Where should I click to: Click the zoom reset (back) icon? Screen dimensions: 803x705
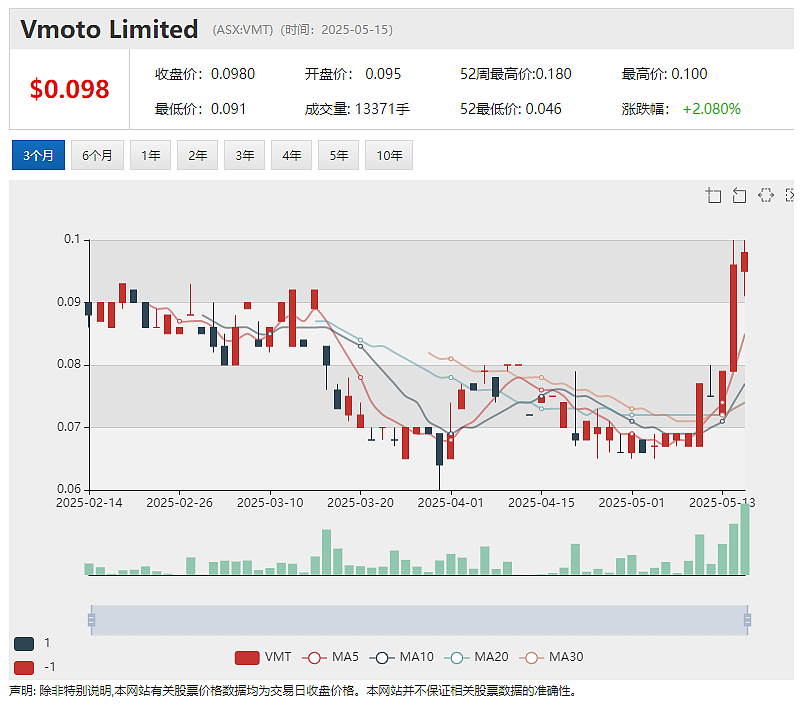pyautogui.click(x=739, y=195)
